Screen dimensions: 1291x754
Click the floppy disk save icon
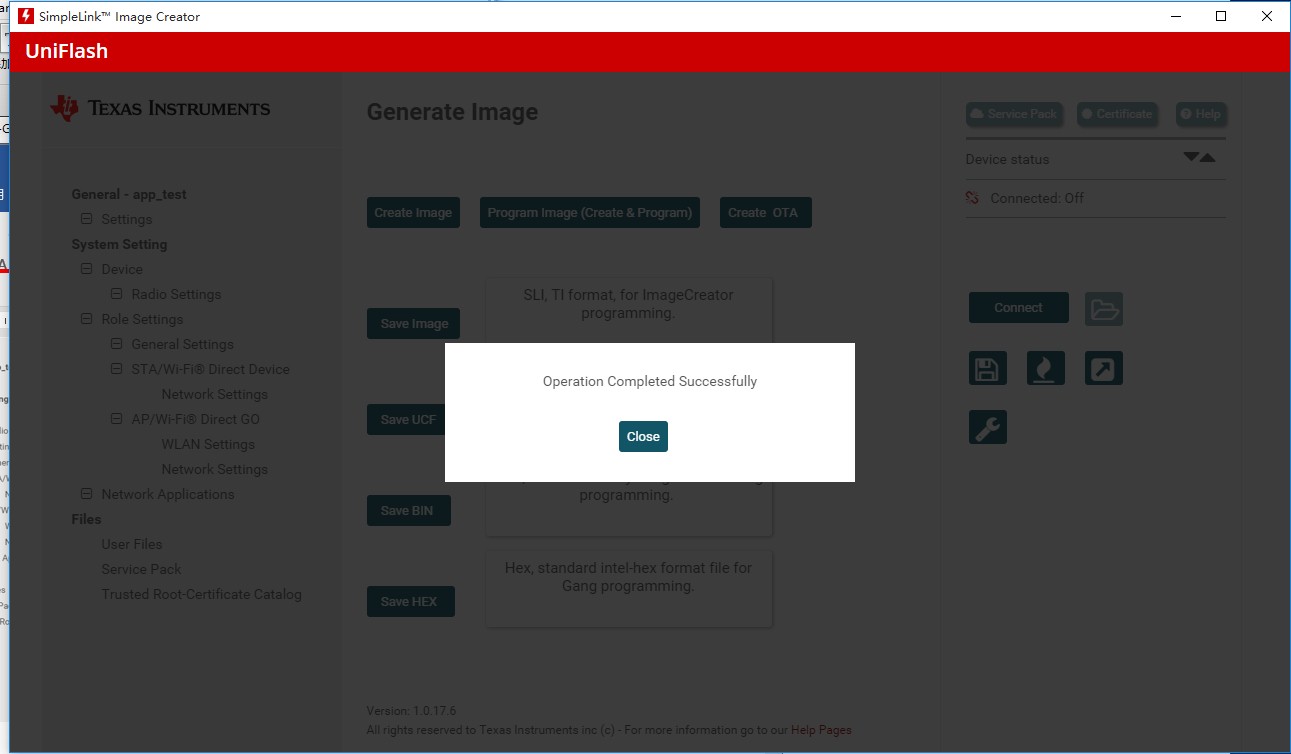tap(987, 369)
